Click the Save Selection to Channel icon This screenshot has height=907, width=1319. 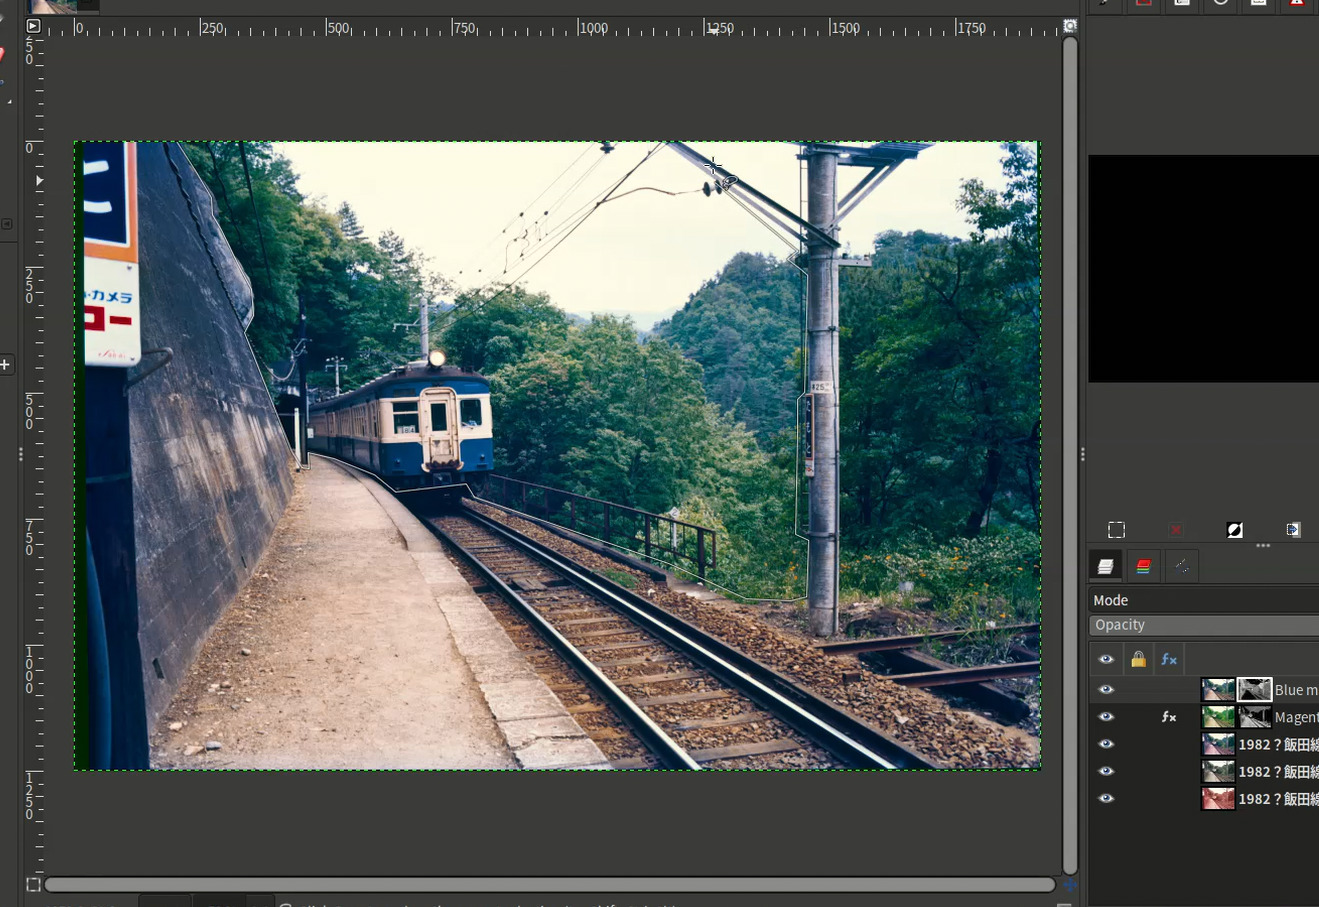tap(1293, 530)
